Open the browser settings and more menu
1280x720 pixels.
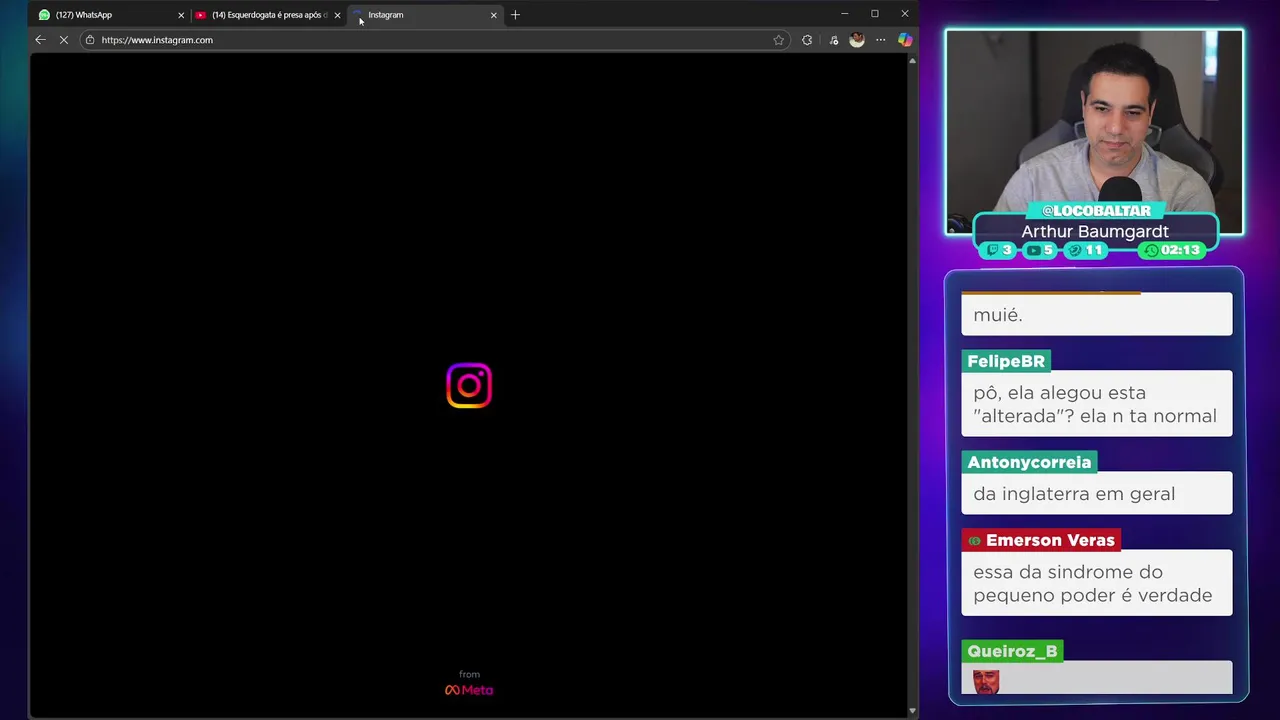880,40
